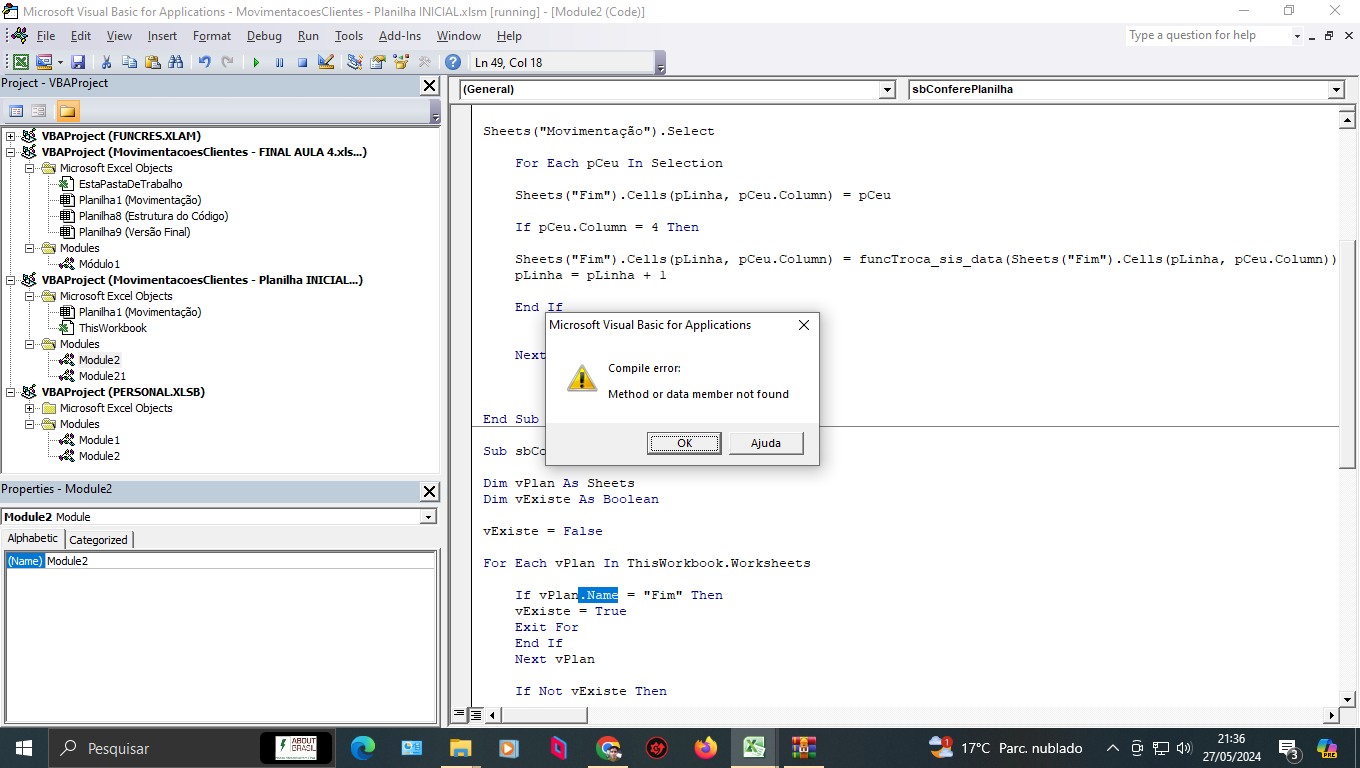1360x768 pixels.
Task: Collapse Modules folder under PERSONAL.XLSB
Action: pos(29,424)
